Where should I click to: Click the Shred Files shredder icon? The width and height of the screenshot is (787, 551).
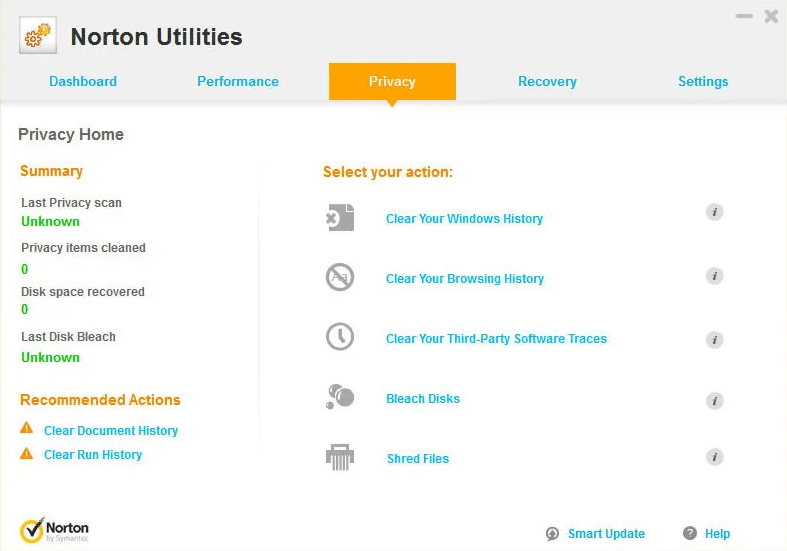pos(340,457)
